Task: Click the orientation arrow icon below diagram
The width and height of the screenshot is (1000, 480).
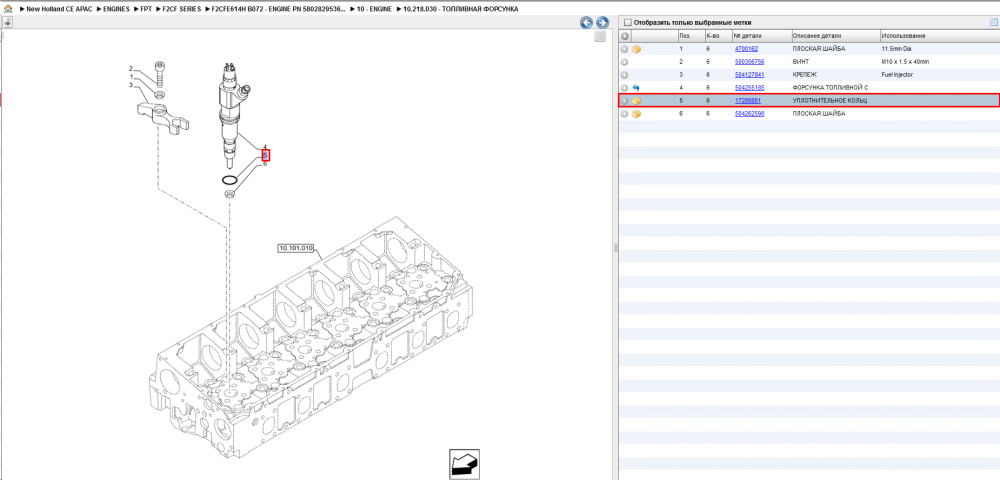Action: (x=464, y=464)
